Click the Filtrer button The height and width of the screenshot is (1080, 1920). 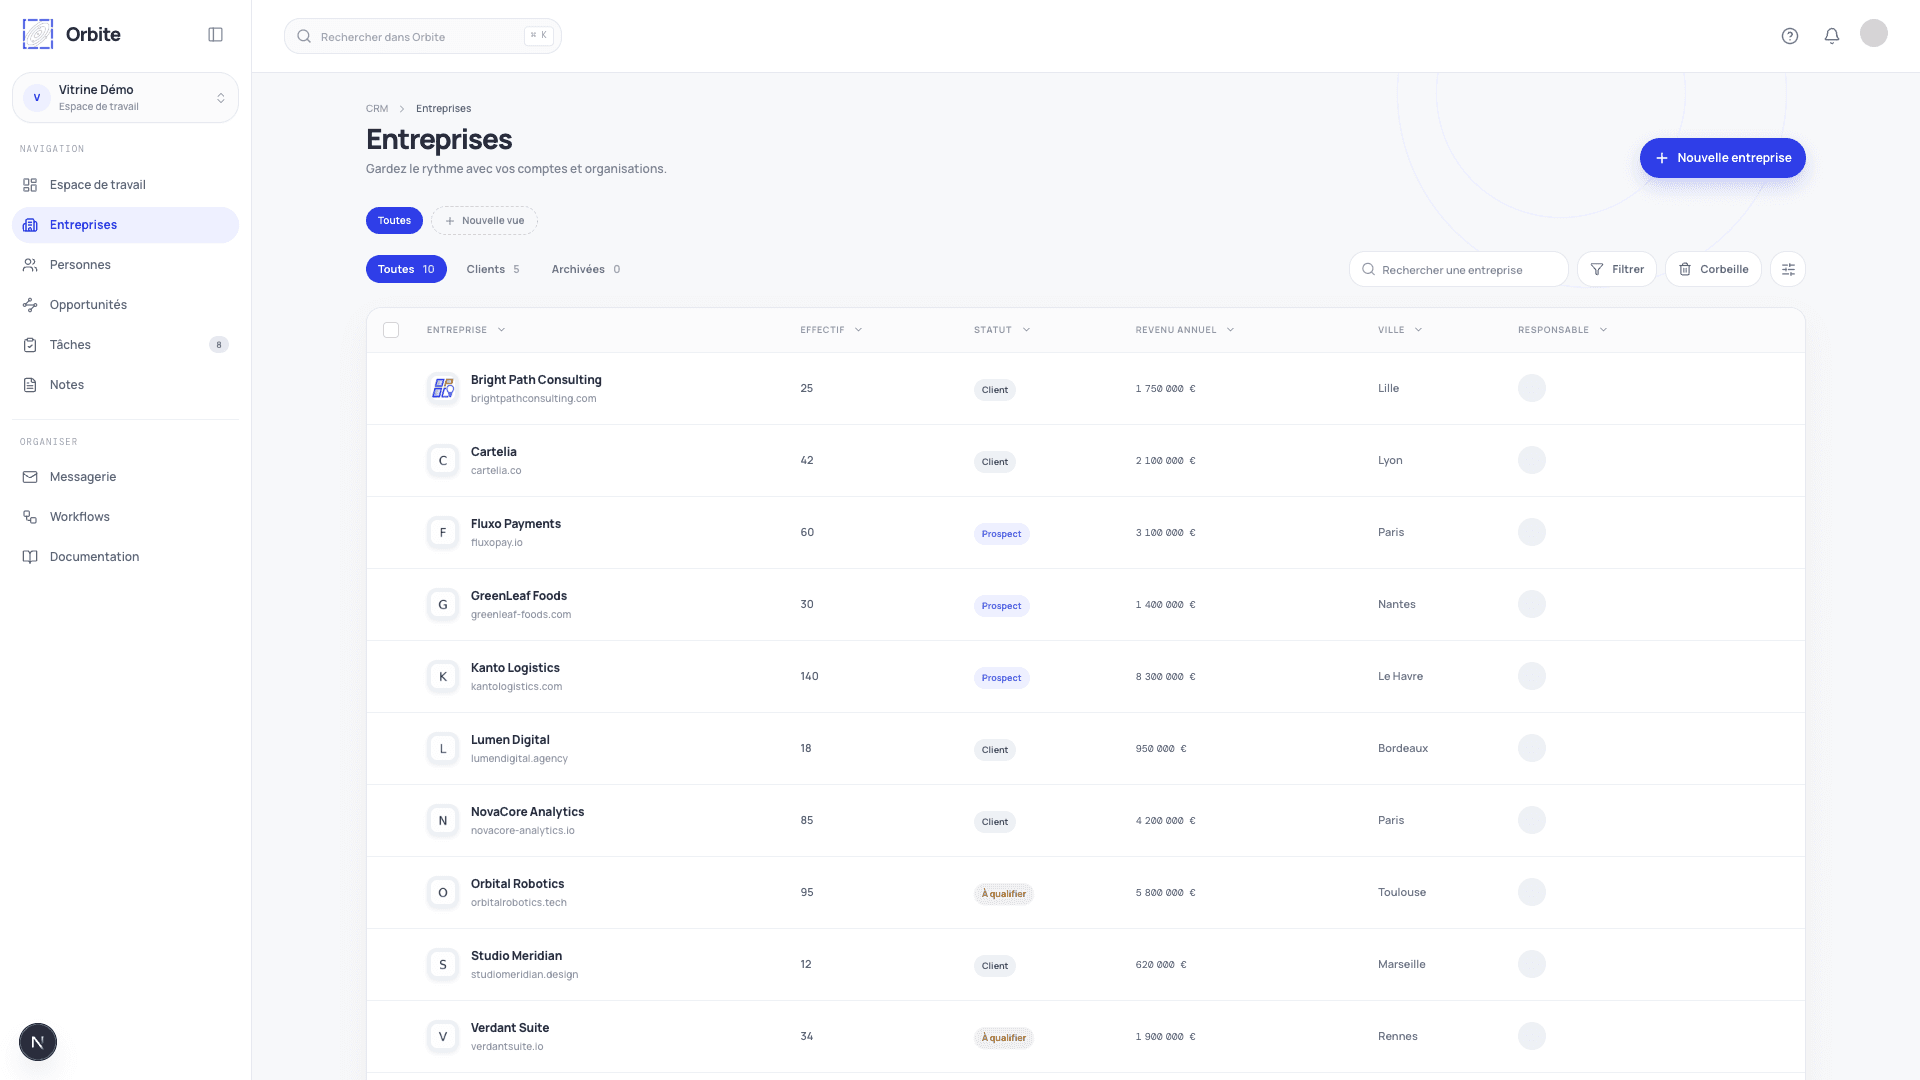point(1617,269)
